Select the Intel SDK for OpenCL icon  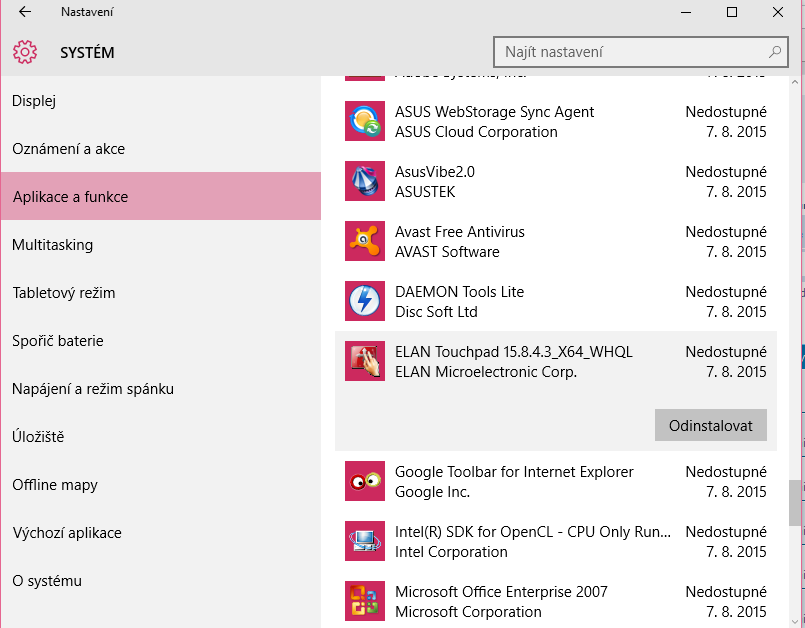pos(365,541)
